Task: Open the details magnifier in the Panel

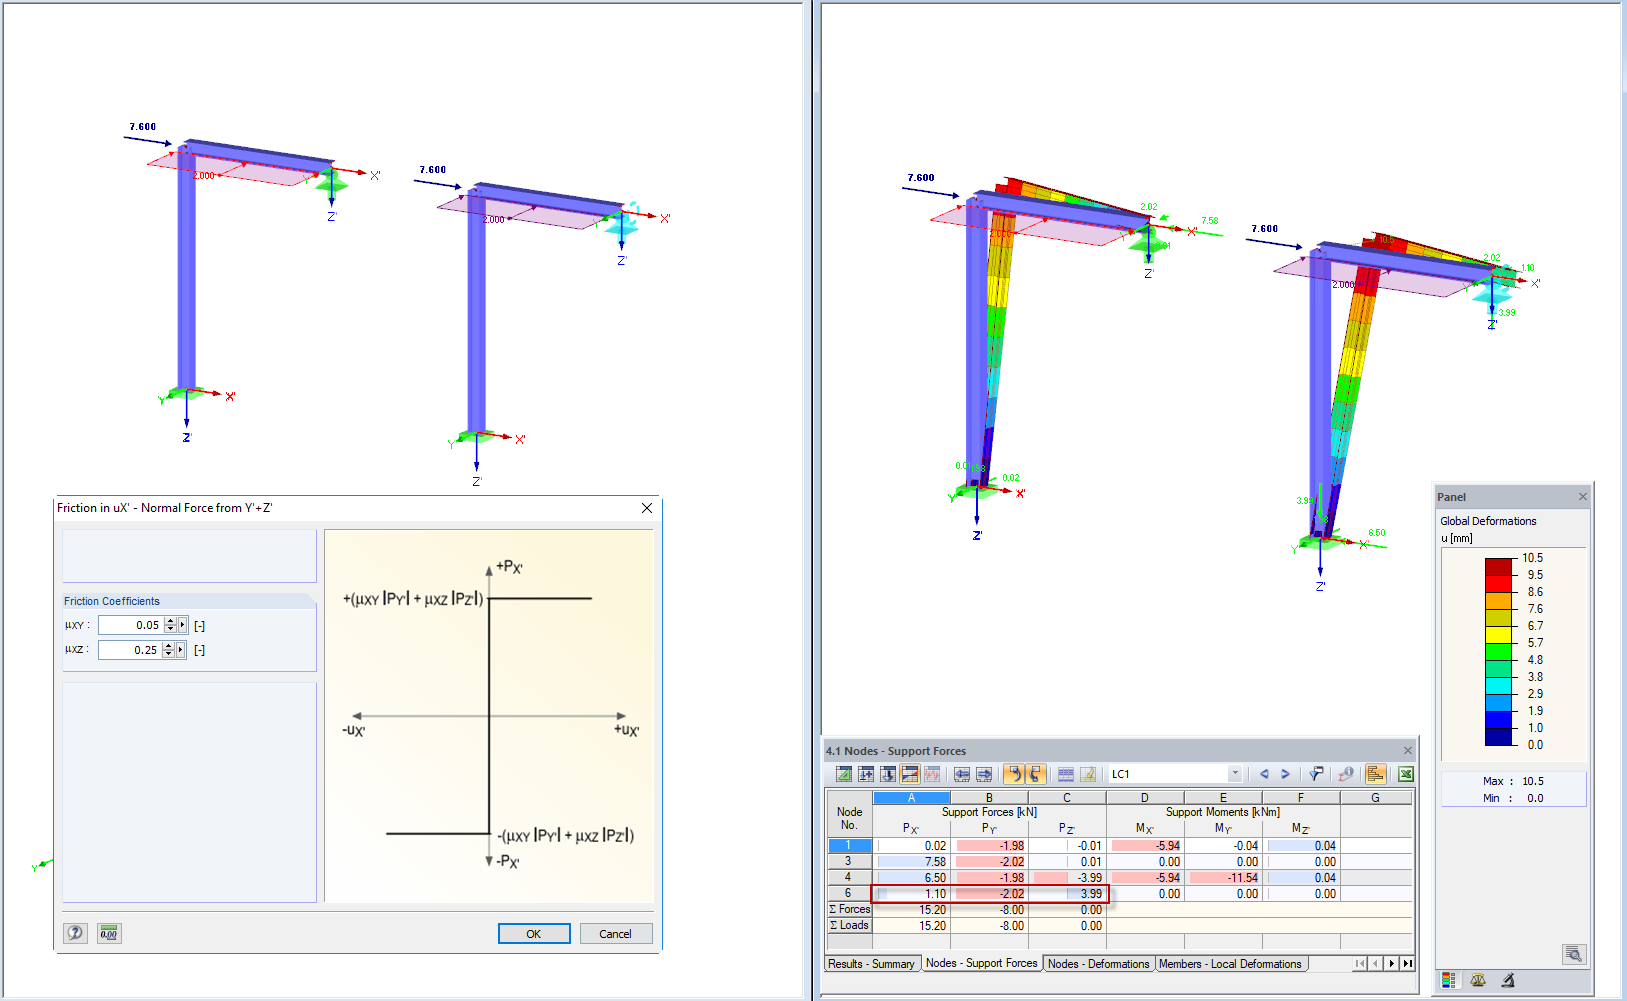Action: click(x=1573, y=954)
